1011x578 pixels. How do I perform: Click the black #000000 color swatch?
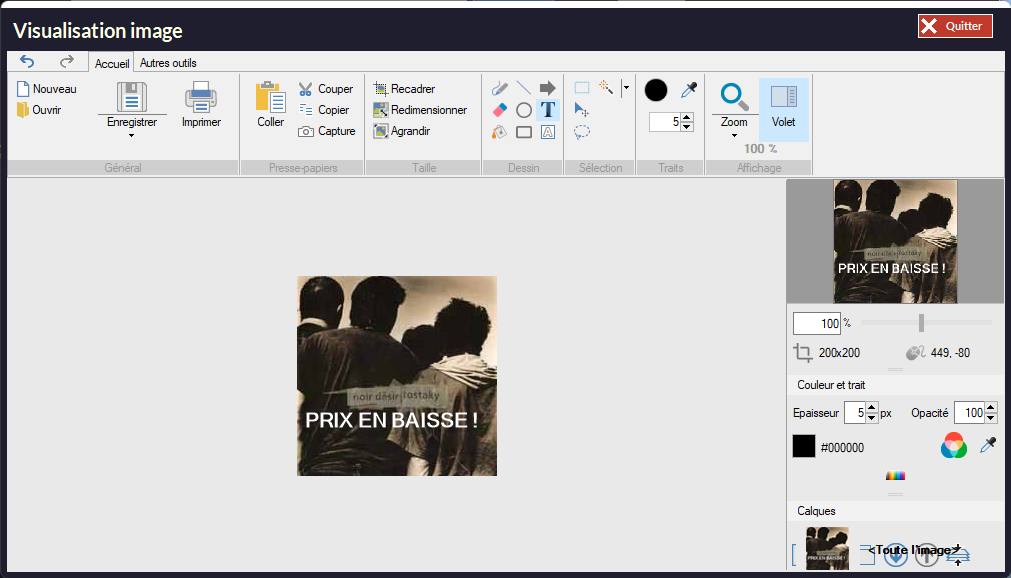(x=804, y=447)
